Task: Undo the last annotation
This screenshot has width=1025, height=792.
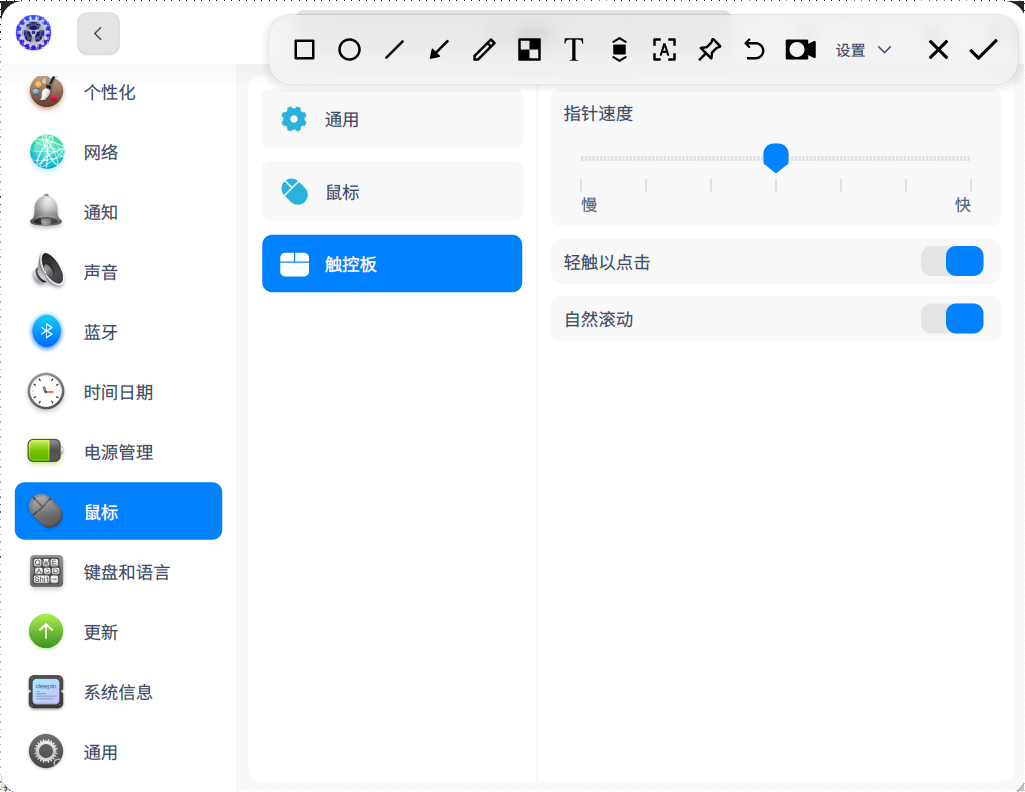Action: click(x=754, y=50)
